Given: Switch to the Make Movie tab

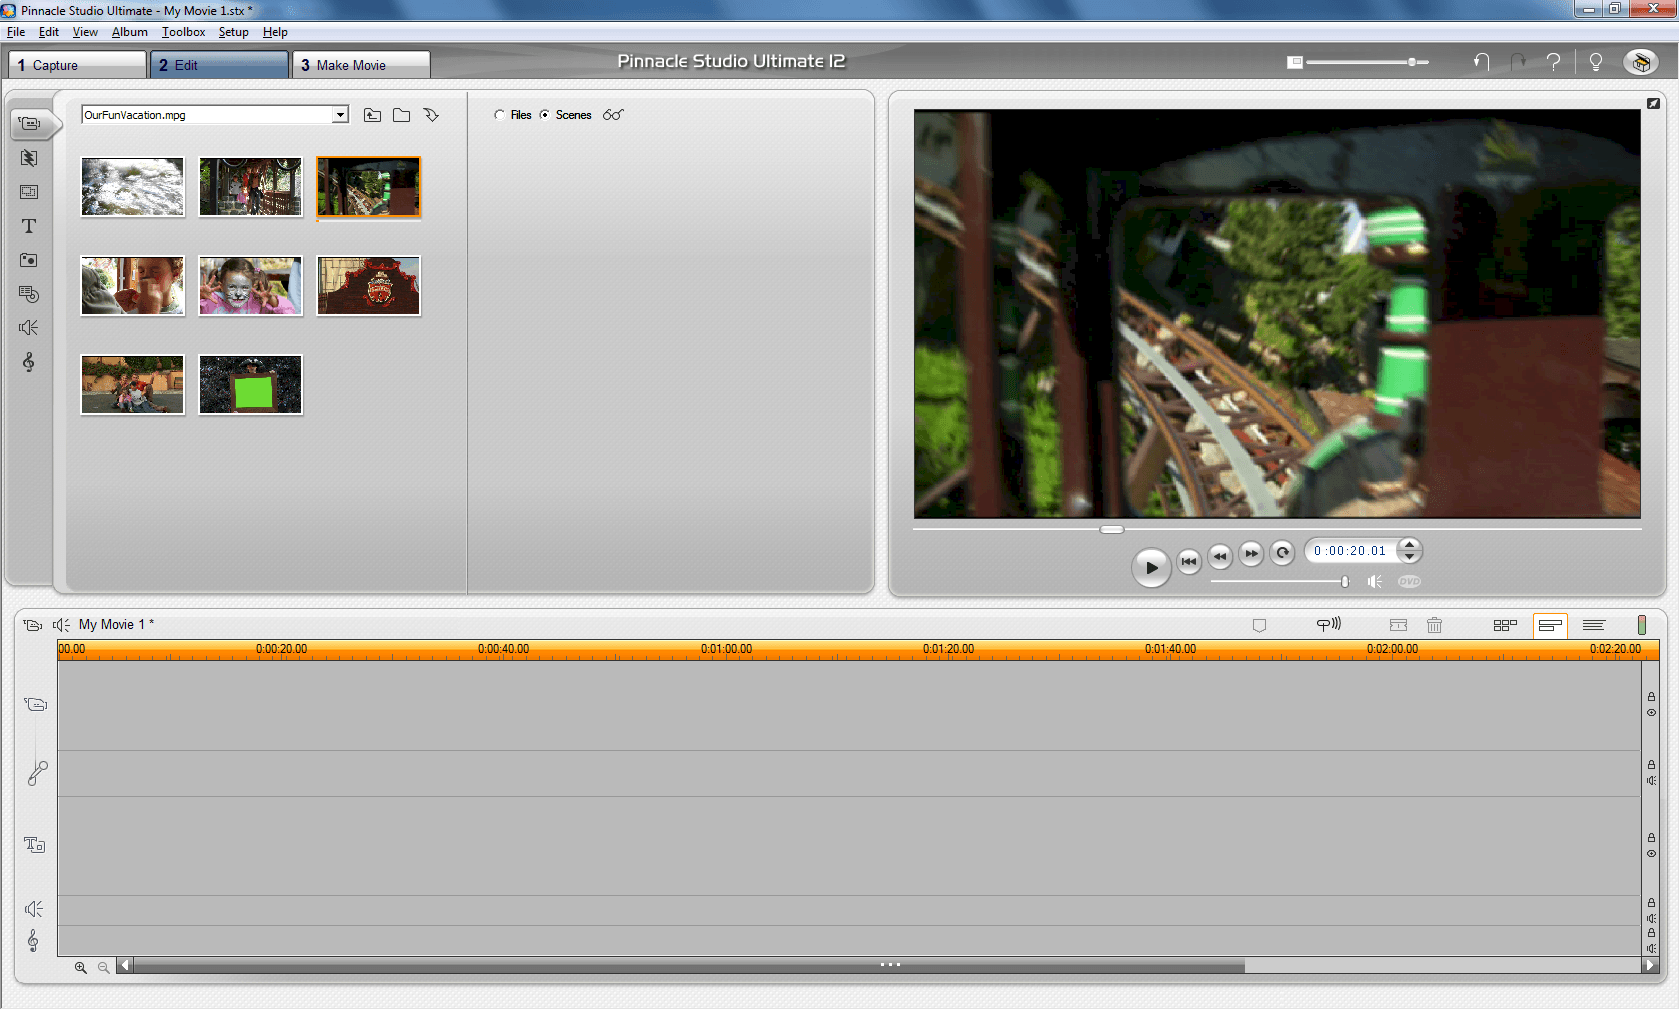Looking at the screenshot, I should point(361,65).
